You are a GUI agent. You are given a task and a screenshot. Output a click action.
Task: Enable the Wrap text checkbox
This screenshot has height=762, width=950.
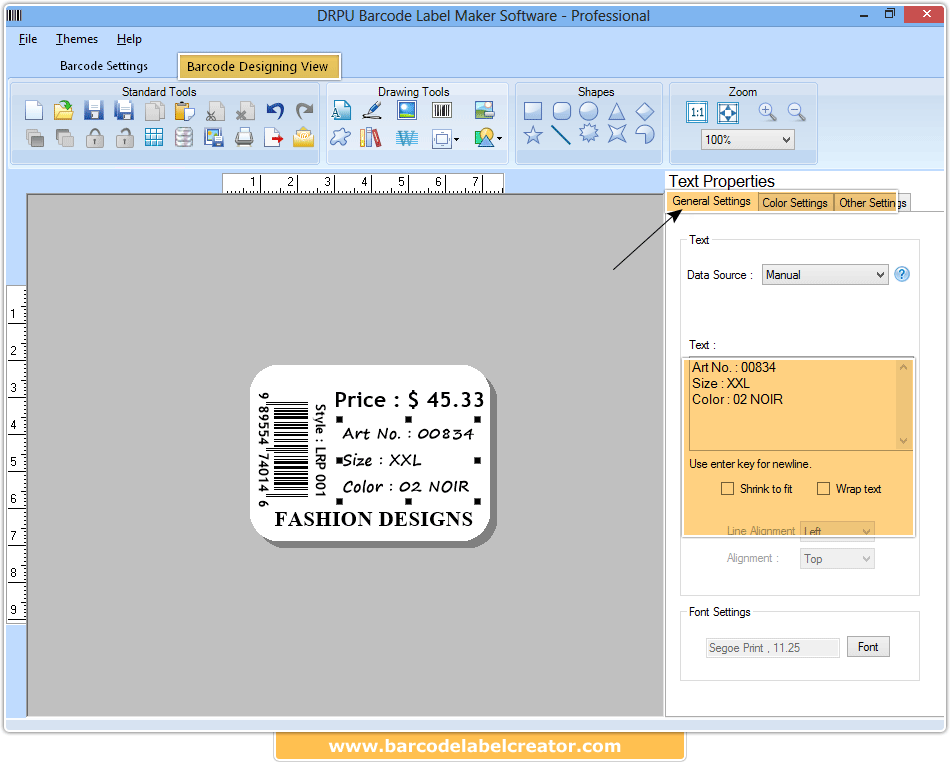point(823,489)
